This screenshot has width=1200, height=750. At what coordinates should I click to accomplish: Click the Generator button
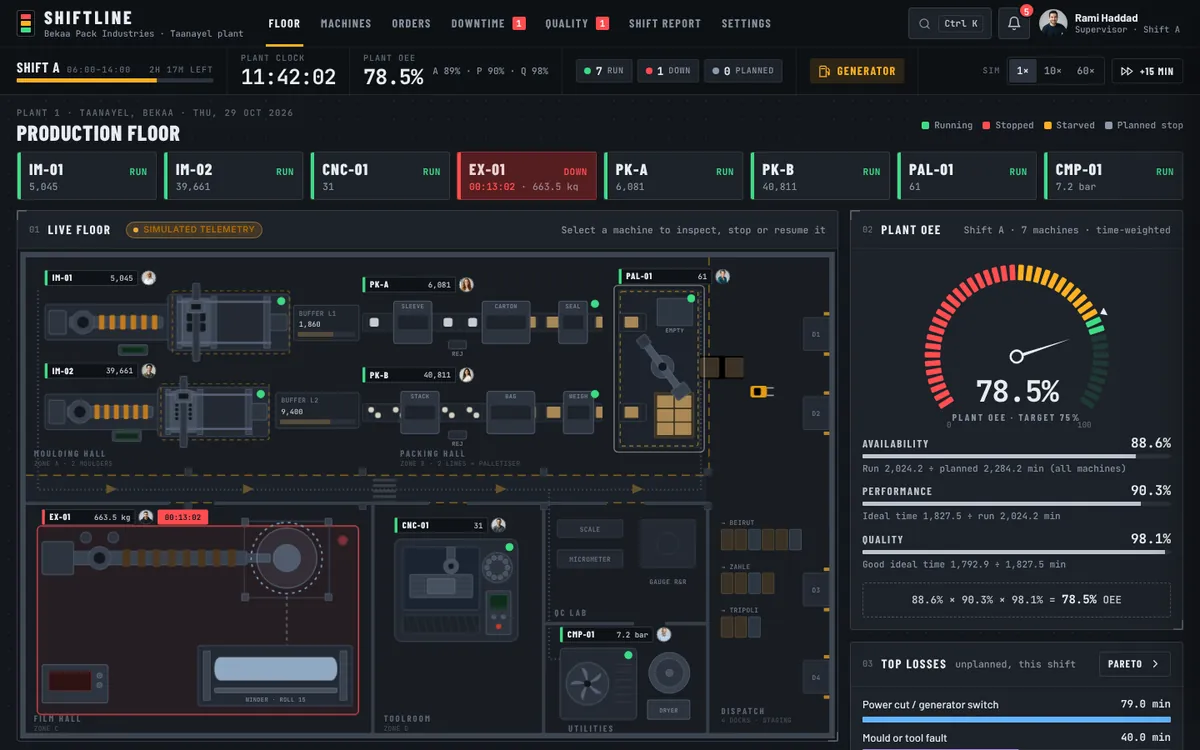point(857,71)
